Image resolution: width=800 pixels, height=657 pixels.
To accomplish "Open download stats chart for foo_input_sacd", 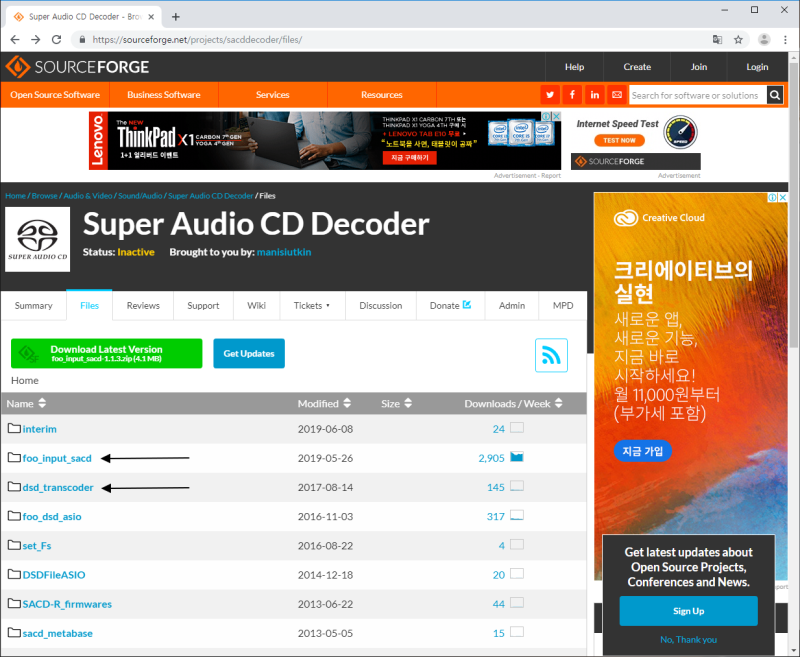I will click(515, 457).
